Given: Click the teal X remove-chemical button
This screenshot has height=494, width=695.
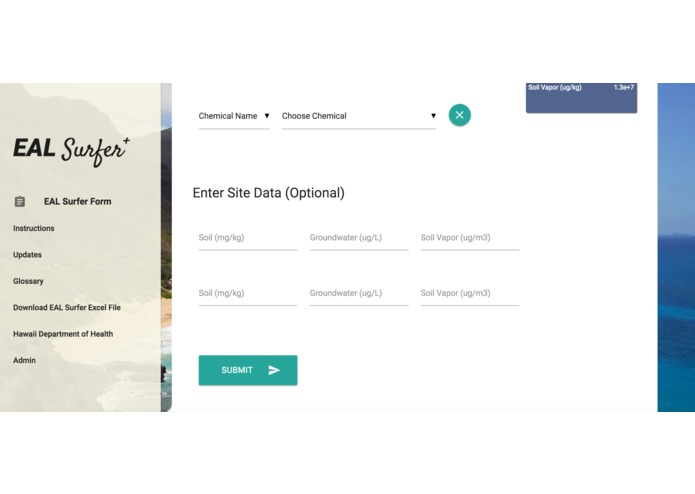Looking at the screenshot, I should [x=460, y=115].
